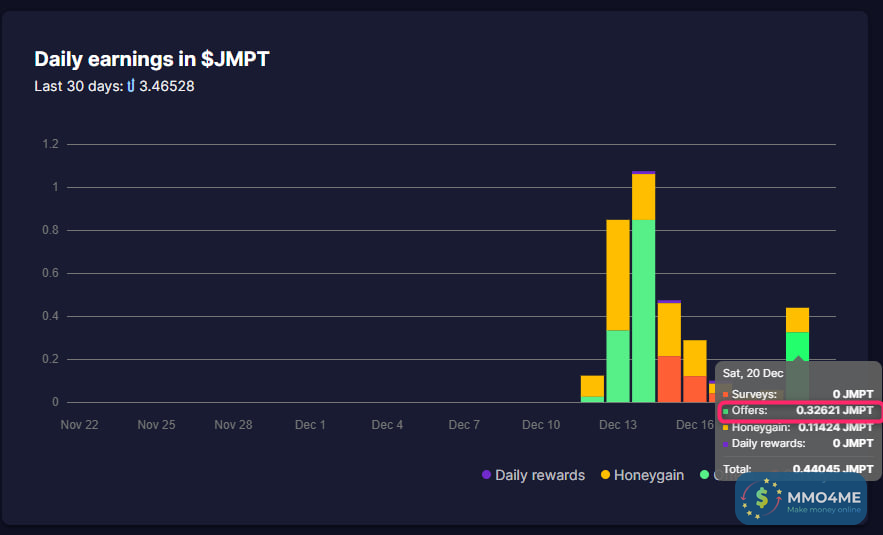Screen dimensions: 883x535
Task: Open the MMO4ME Make money online link
Action: 822,499
